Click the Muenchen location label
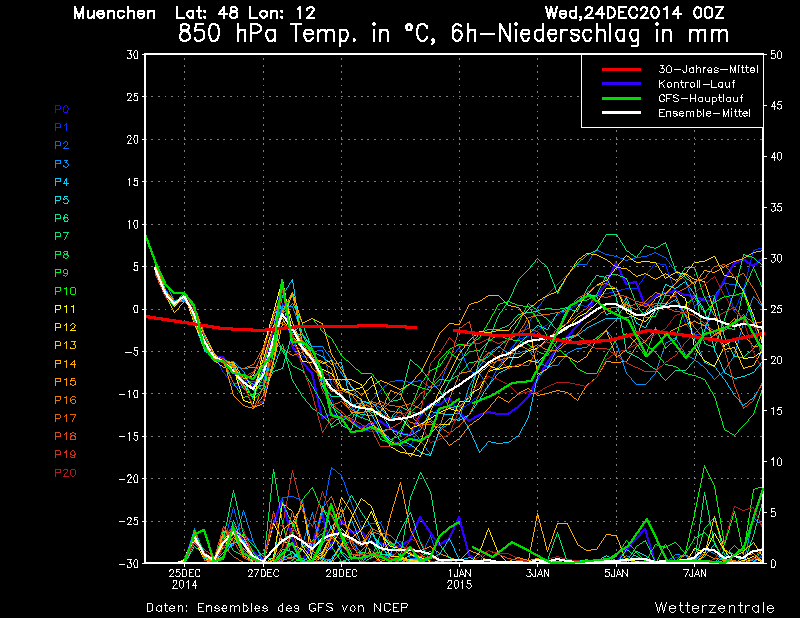 [x=114, y=13]
